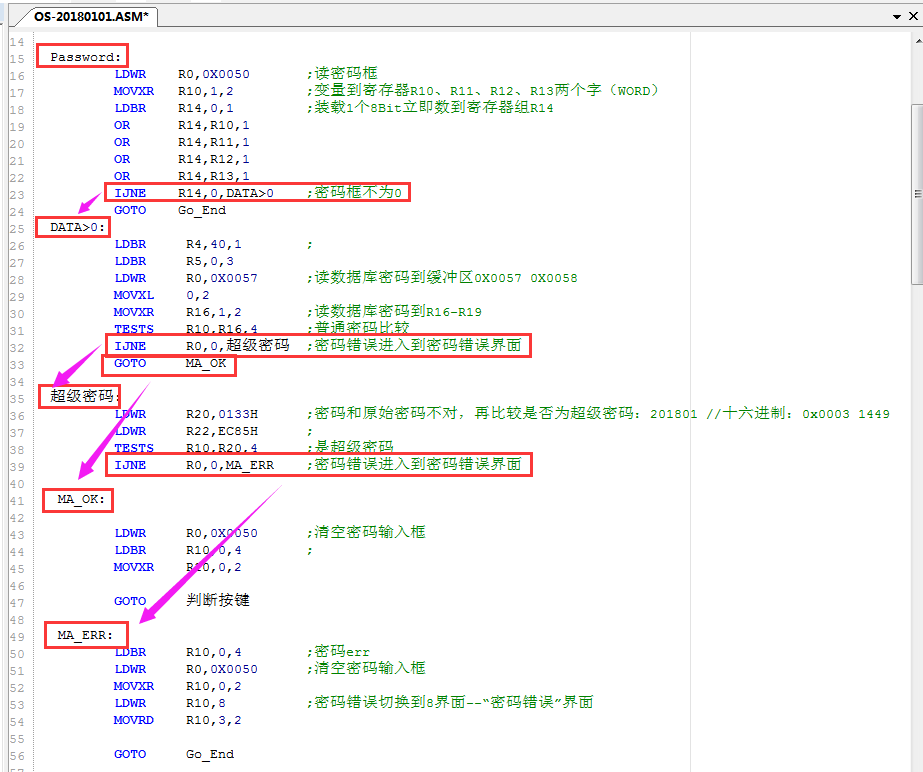Open the document tab list dropdown arrow
Image resolution: width=923 pixels, height=772 pixels.
(897, 16)
